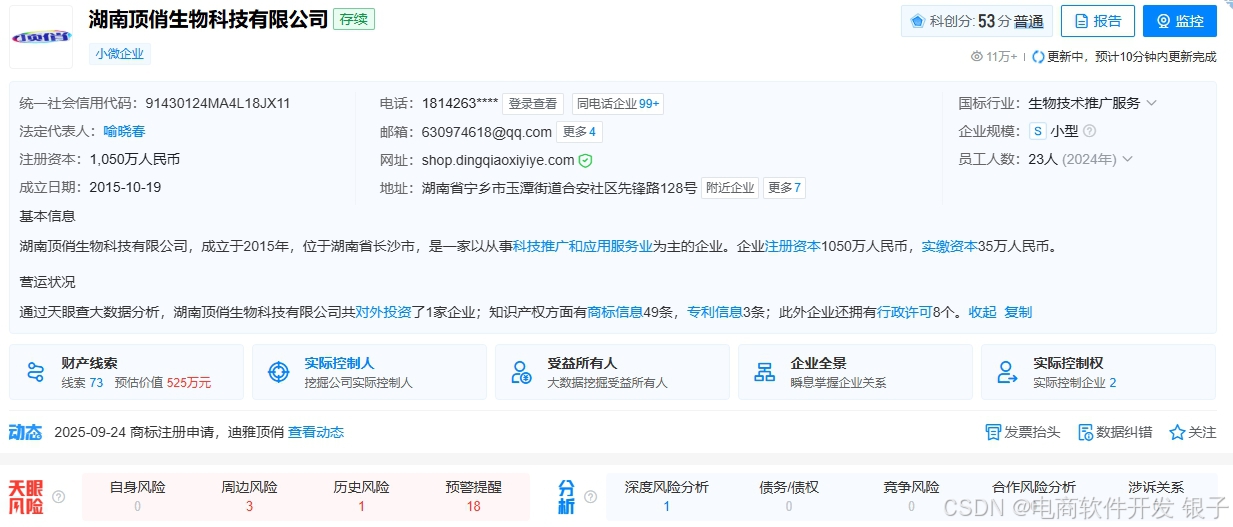
Task: Open shop.dingqiaoxiyiye.com website link
Action: 498,160
